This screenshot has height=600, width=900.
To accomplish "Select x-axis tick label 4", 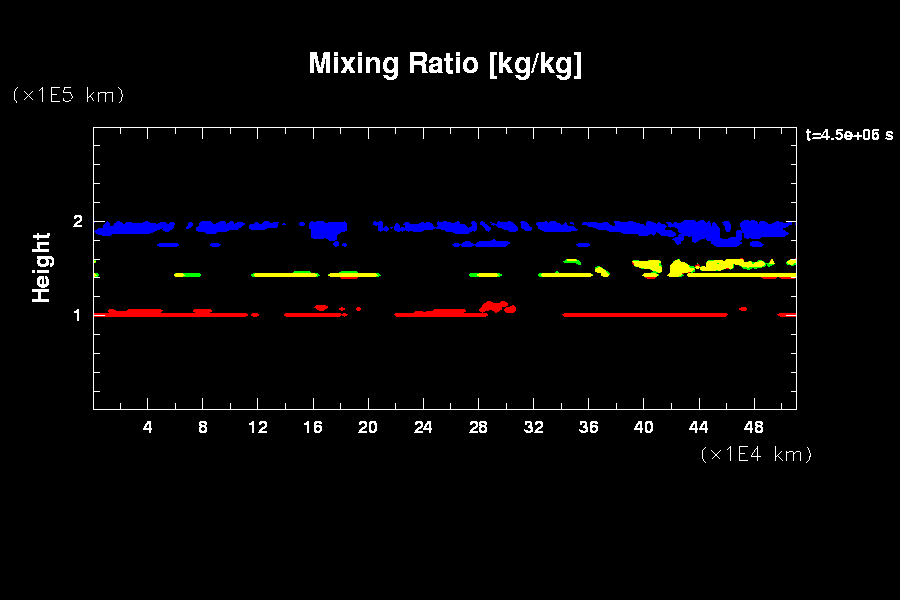I will pos(148,428).
